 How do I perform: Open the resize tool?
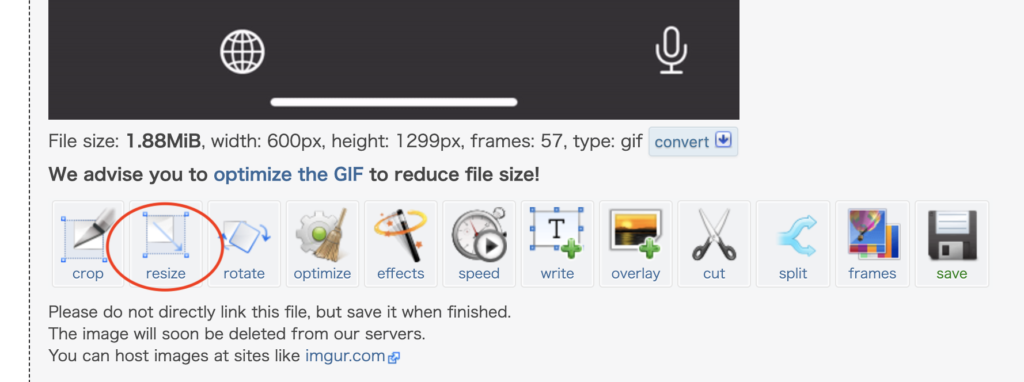166,244
